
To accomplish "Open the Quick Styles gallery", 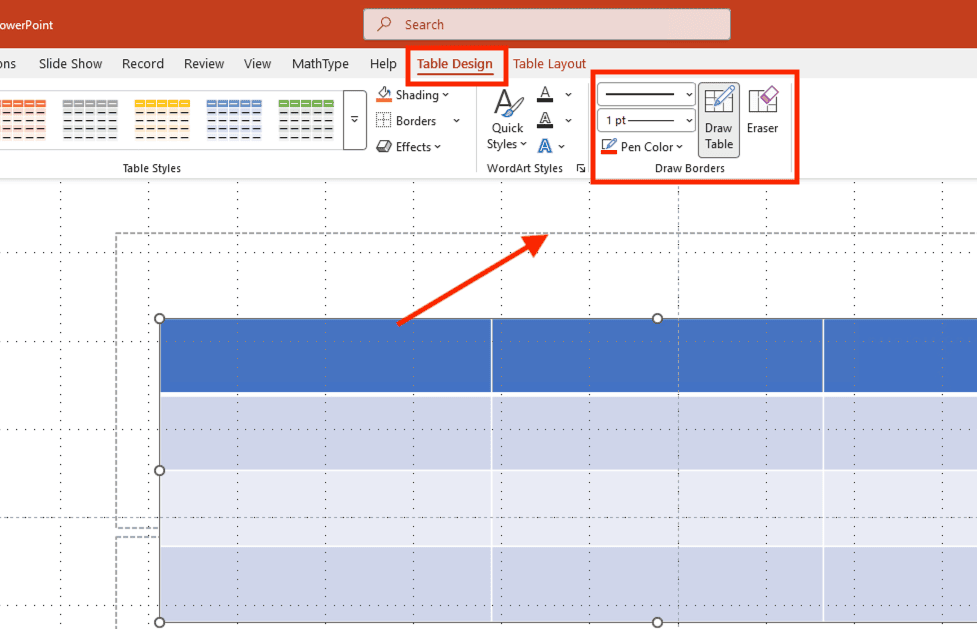I will (507, 120).
